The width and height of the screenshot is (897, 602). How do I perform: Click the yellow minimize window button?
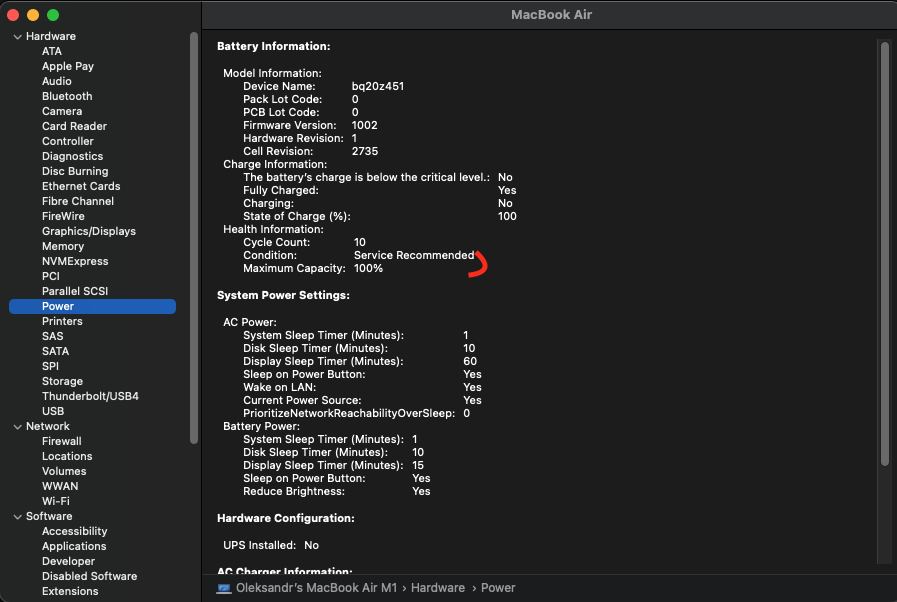(33, 15)
